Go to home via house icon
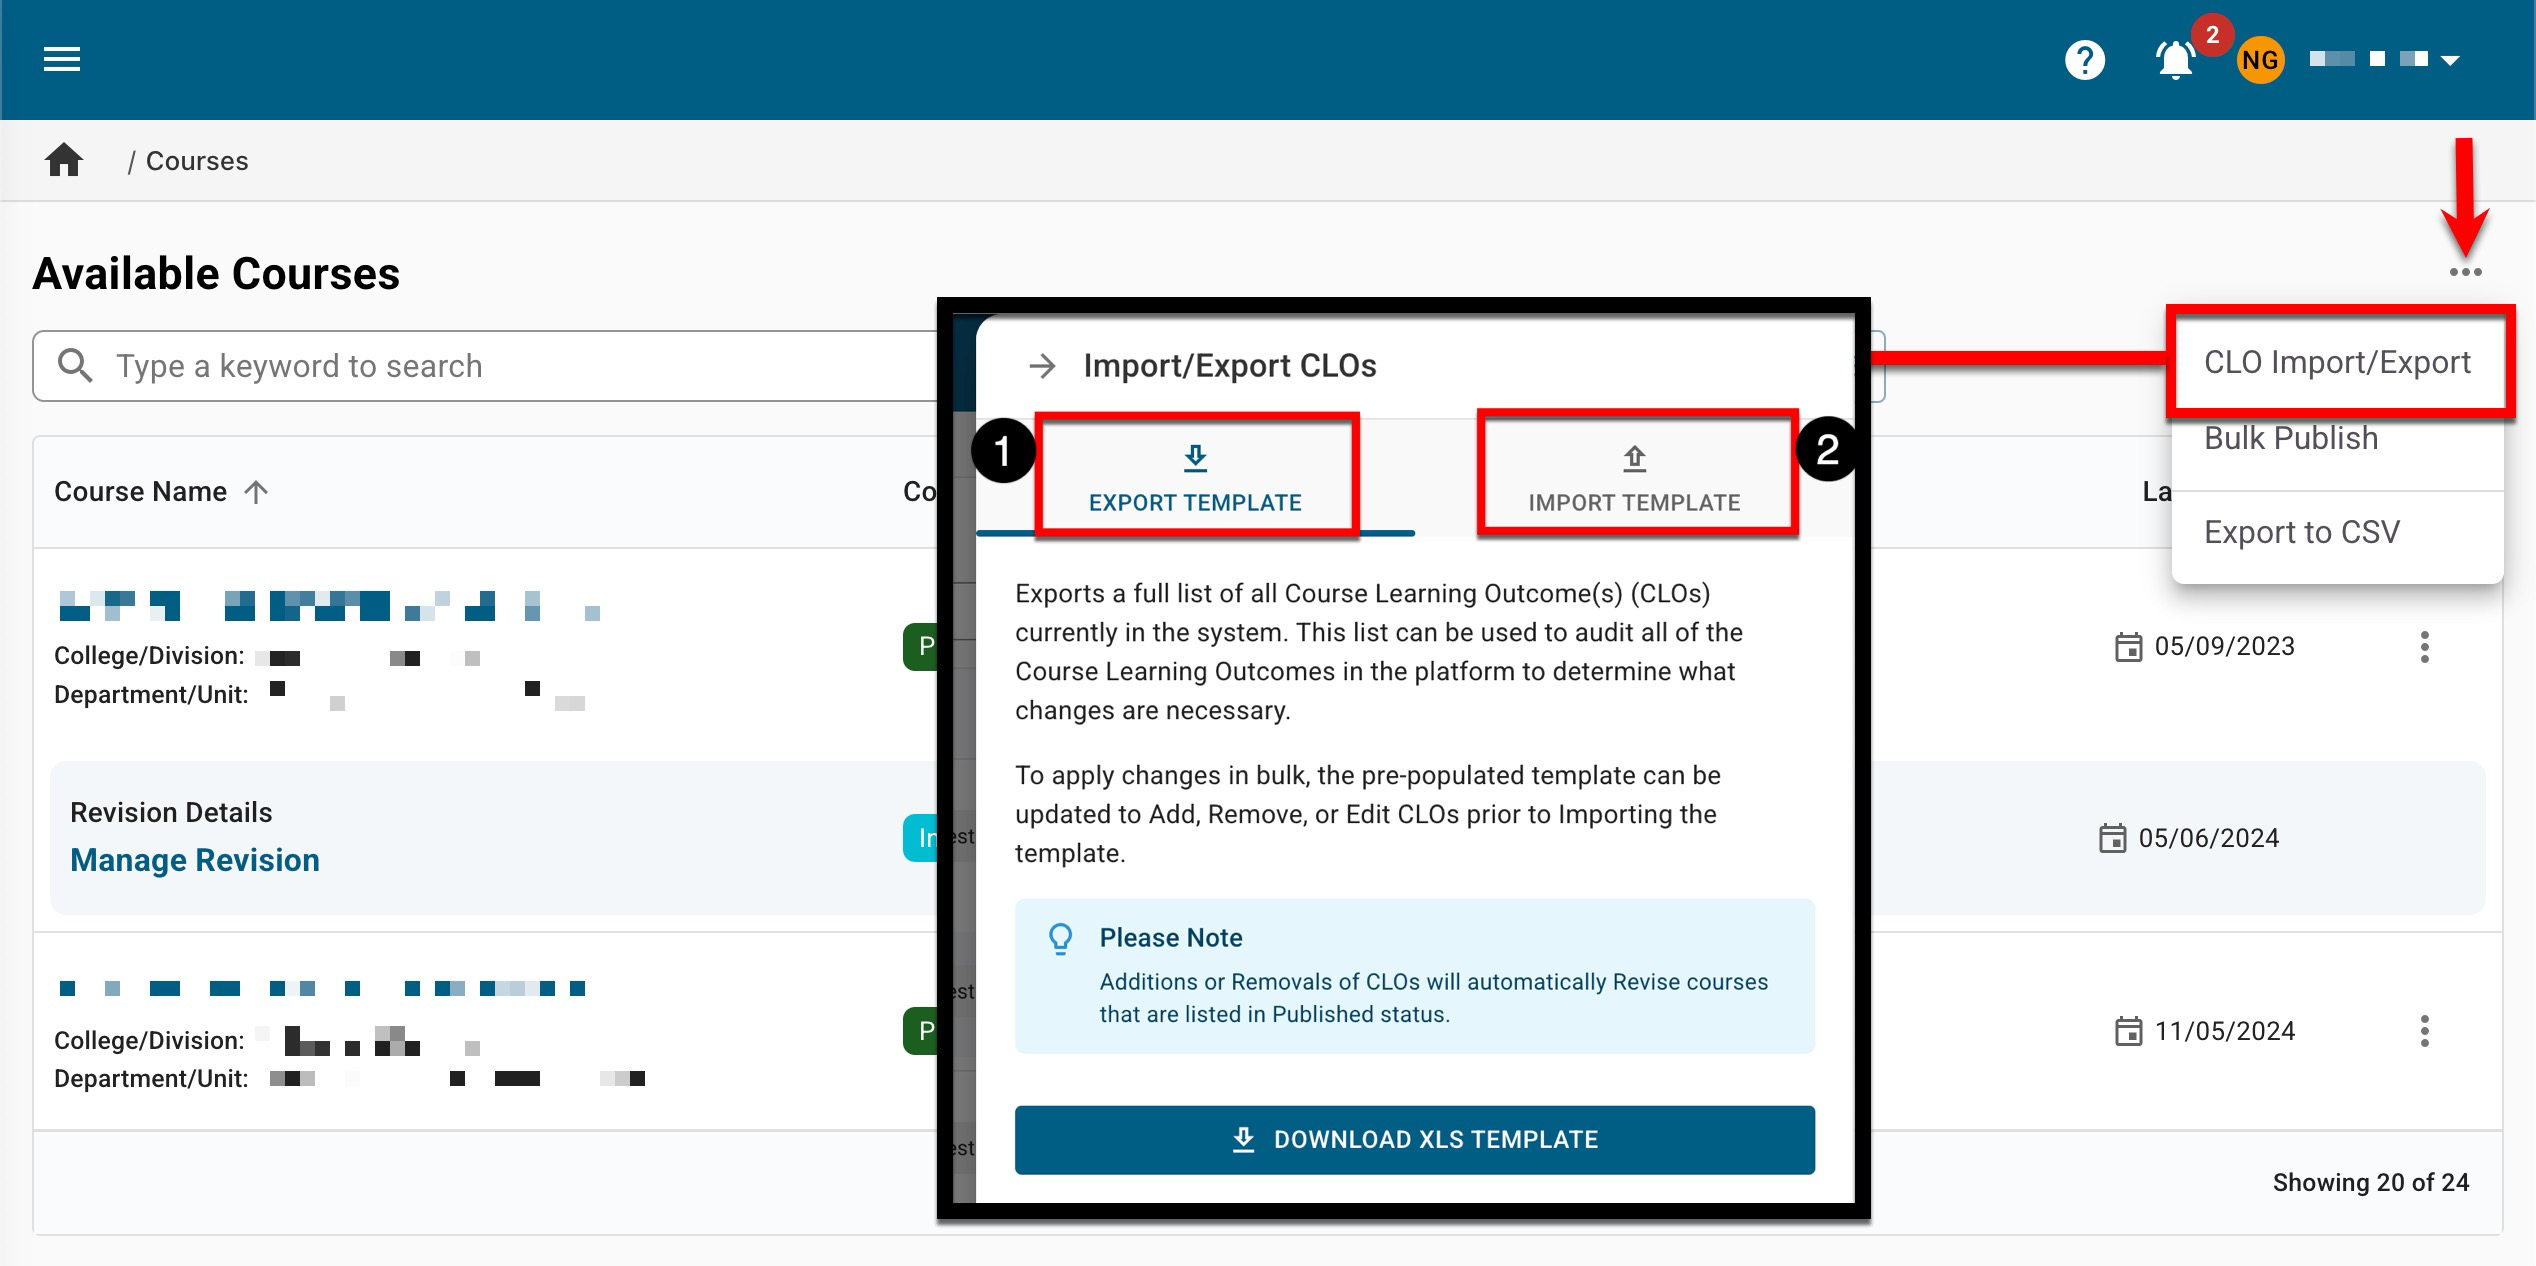2536x1266 pixels. 64,160
